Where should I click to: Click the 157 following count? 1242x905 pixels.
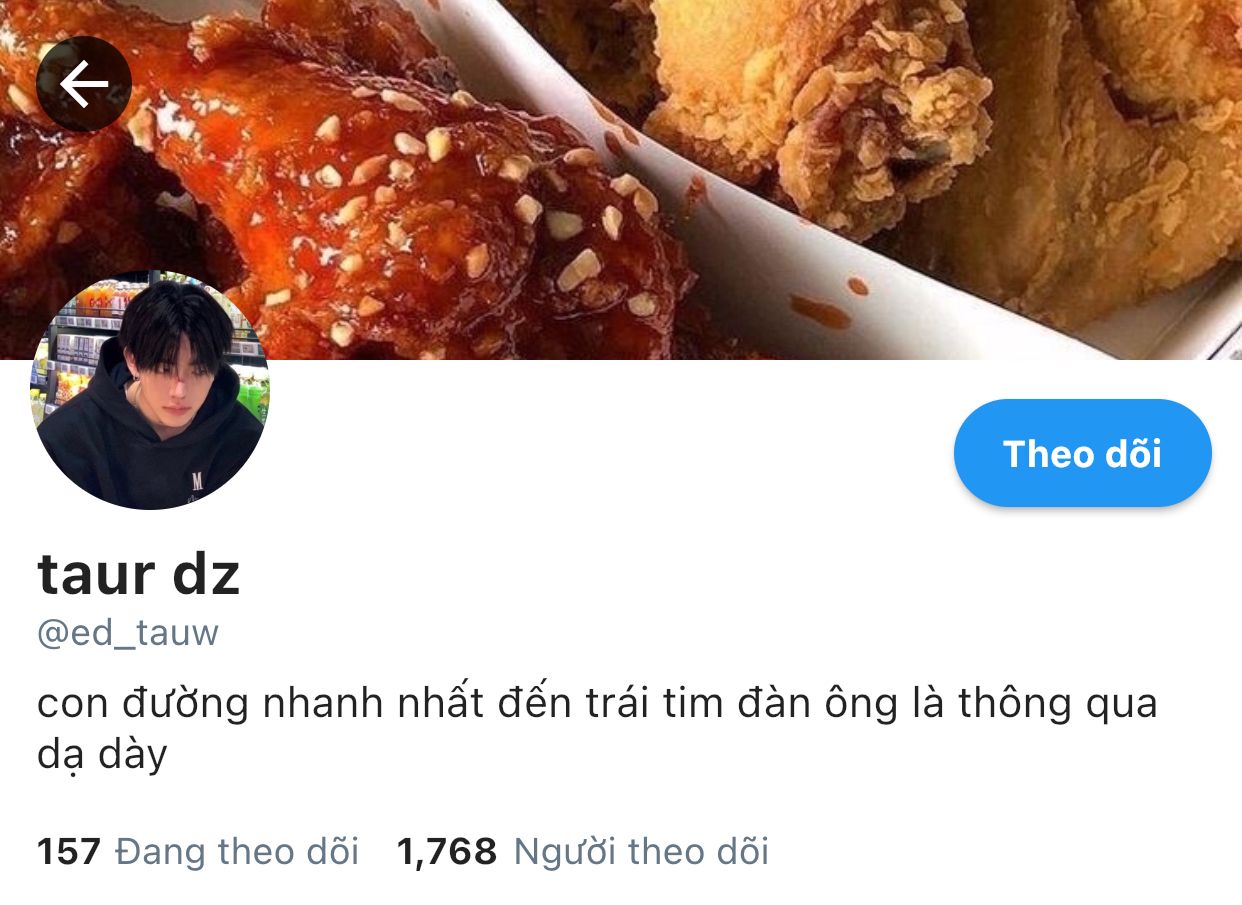[x=69, y=852]
